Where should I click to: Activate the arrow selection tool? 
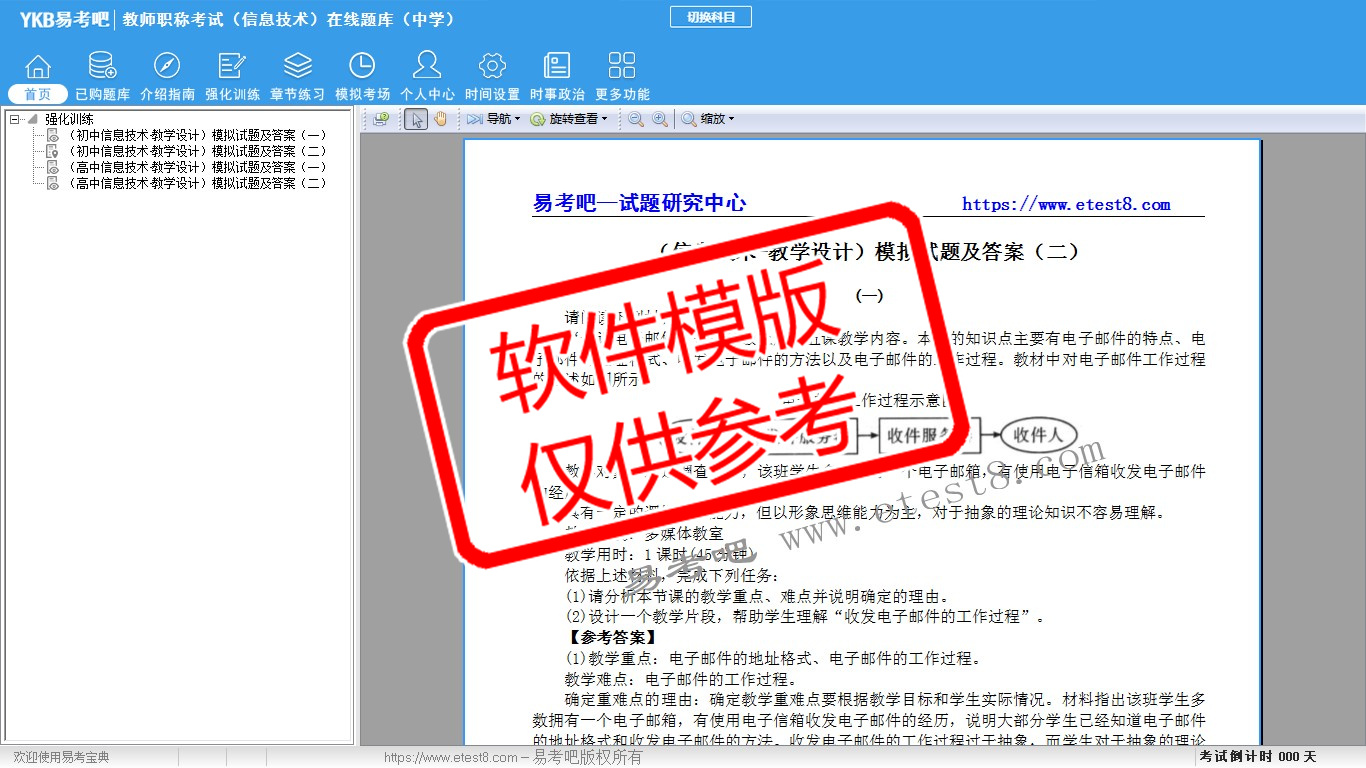416,119
